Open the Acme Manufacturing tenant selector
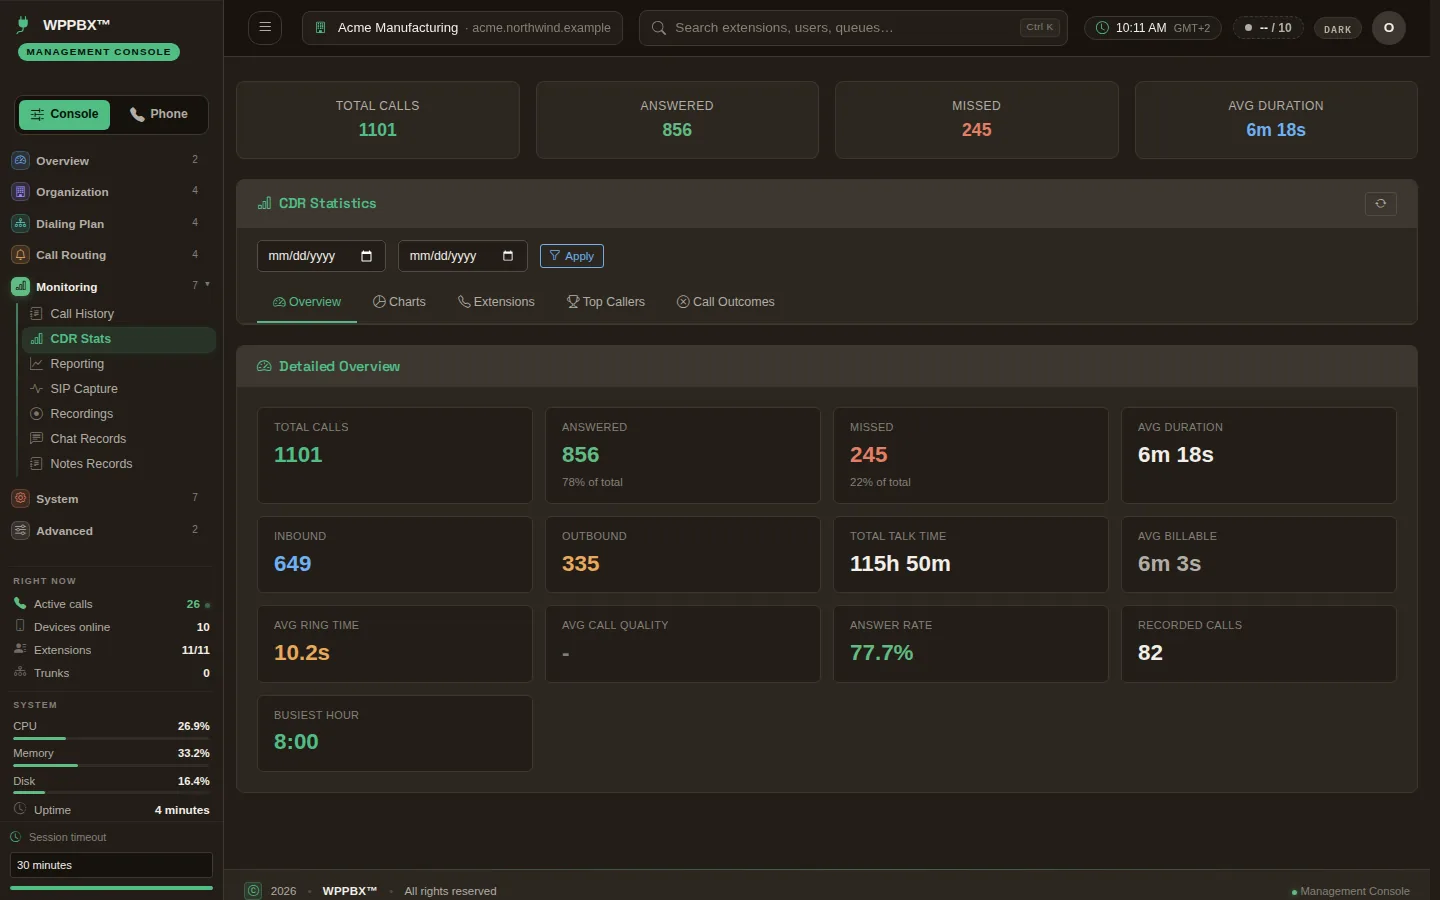This screenshot has height=900, width=1440. coord(462,28)
